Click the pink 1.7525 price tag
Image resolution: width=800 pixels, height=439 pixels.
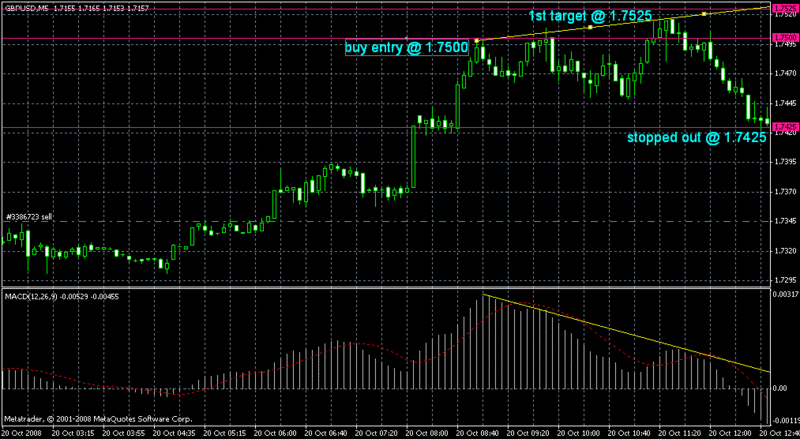[x=785, y=8]
